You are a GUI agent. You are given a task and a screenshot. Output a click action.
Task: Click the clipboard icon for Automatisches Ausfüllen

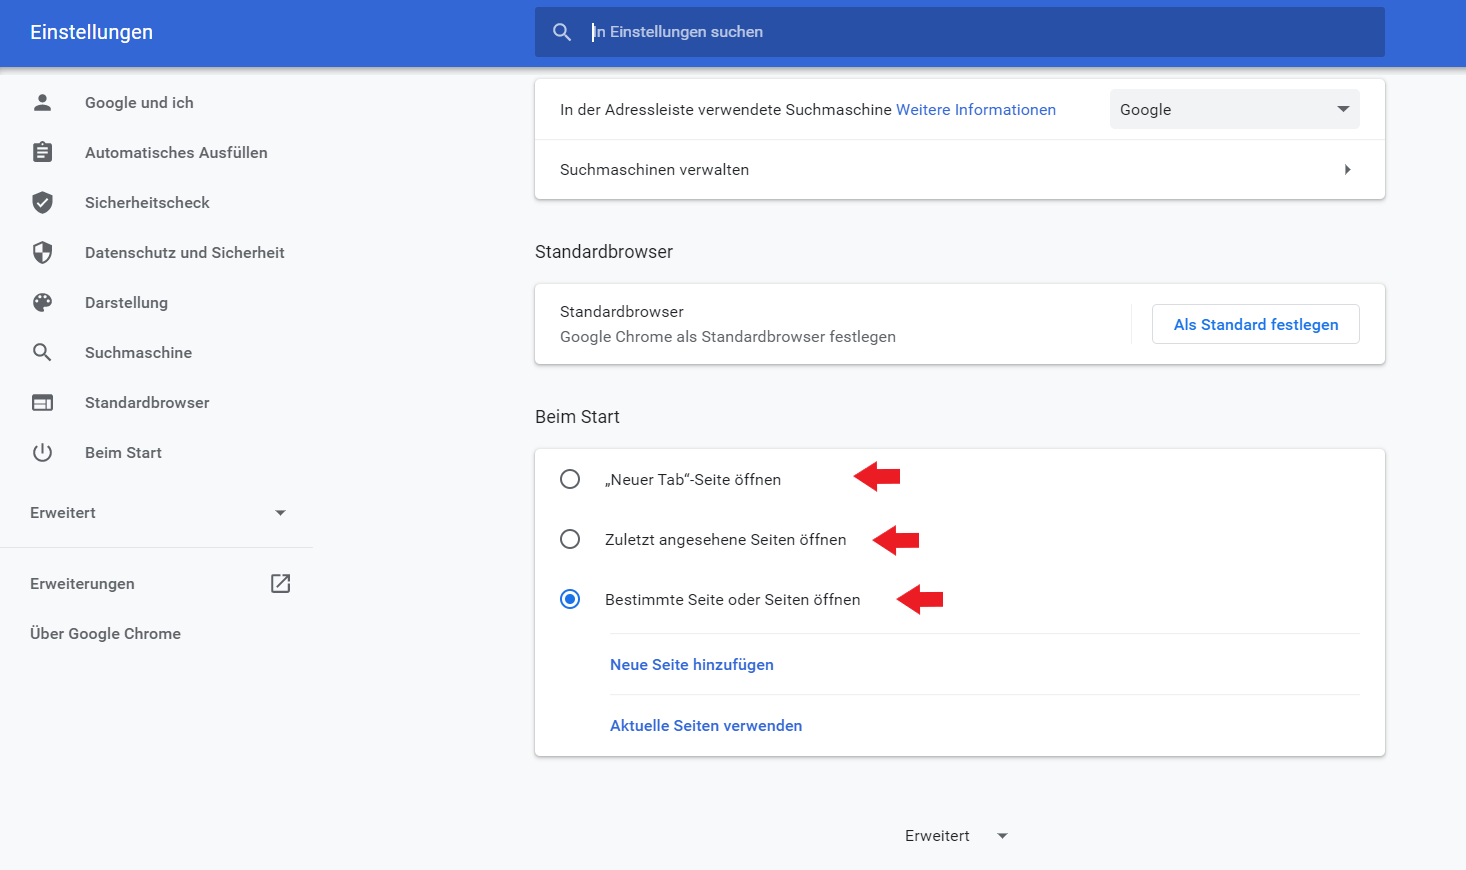tap(42, 152)
